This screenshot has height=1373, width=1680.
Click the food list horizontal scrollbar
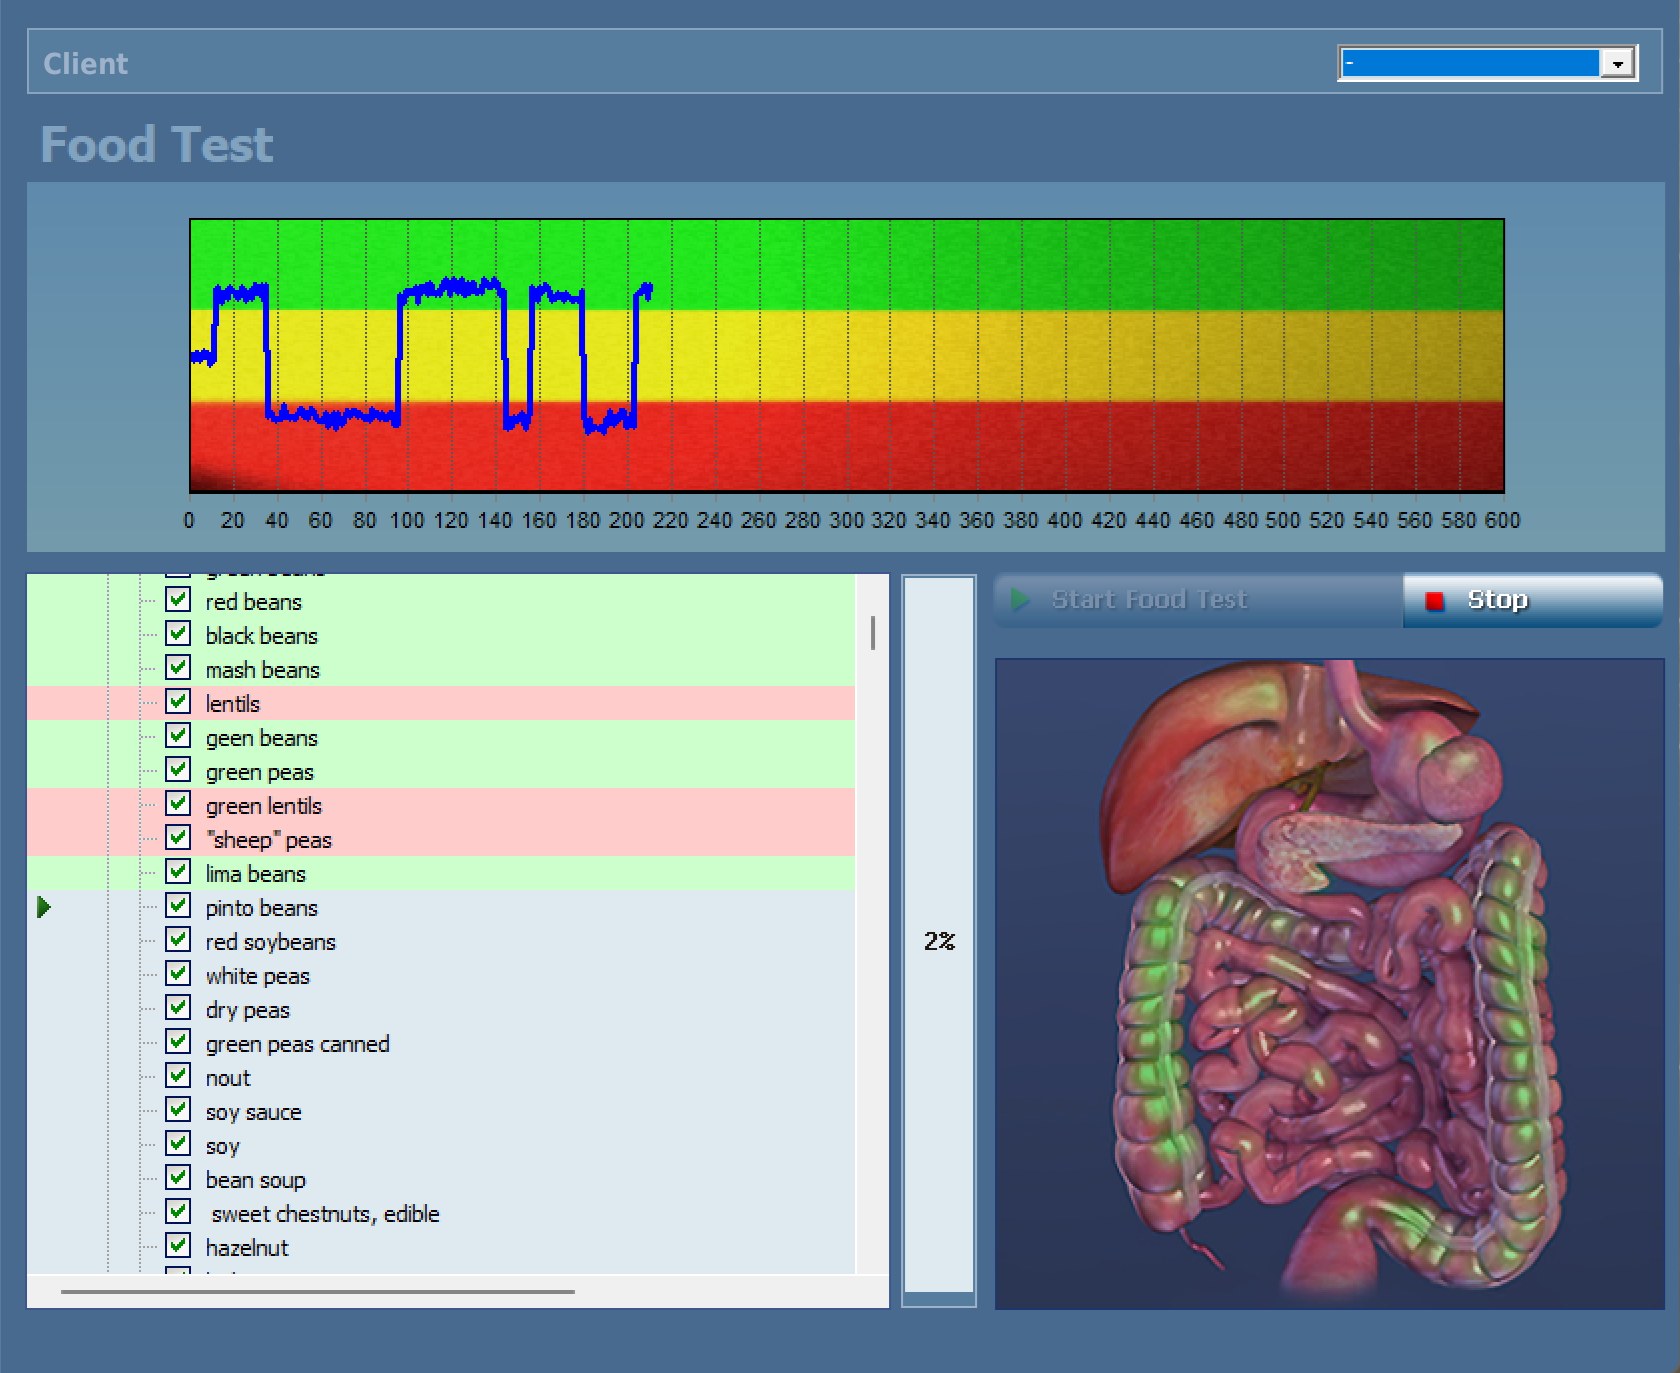click(x=318, y=1292)
